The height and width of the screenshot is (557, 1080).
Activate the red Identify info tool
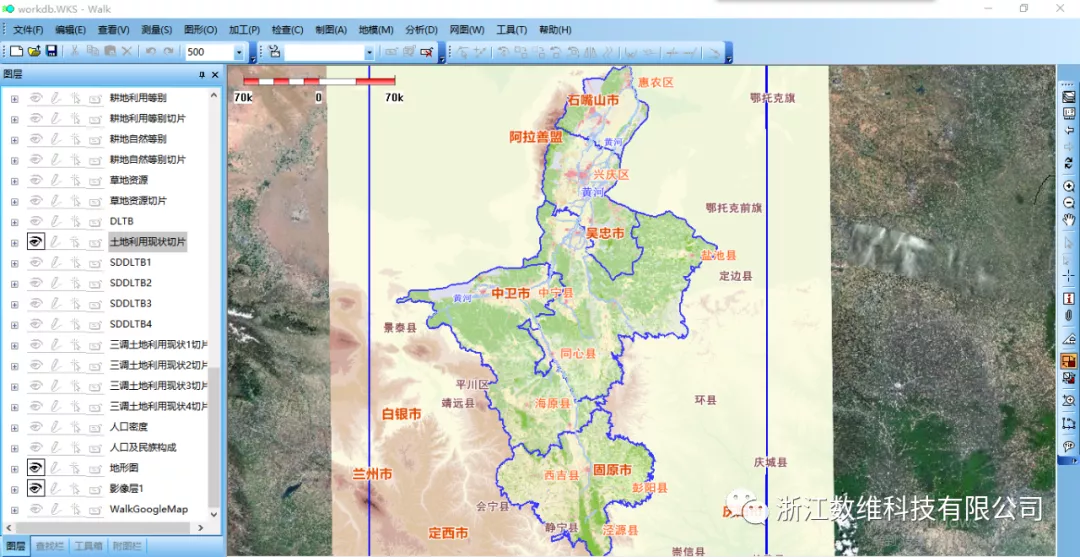pyautogui.click(x=1069, y=298)
